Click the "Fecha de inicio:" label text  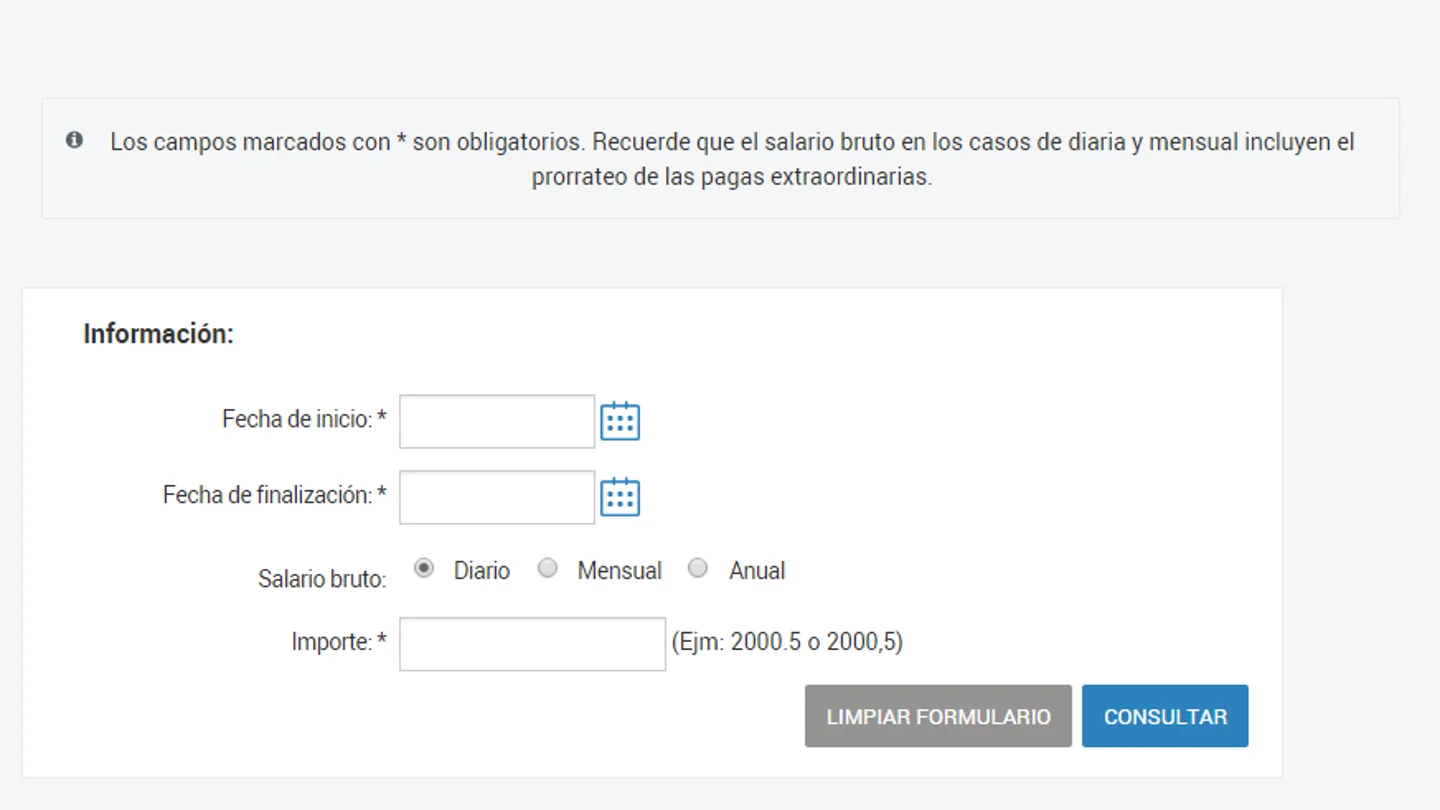(297, 419)
